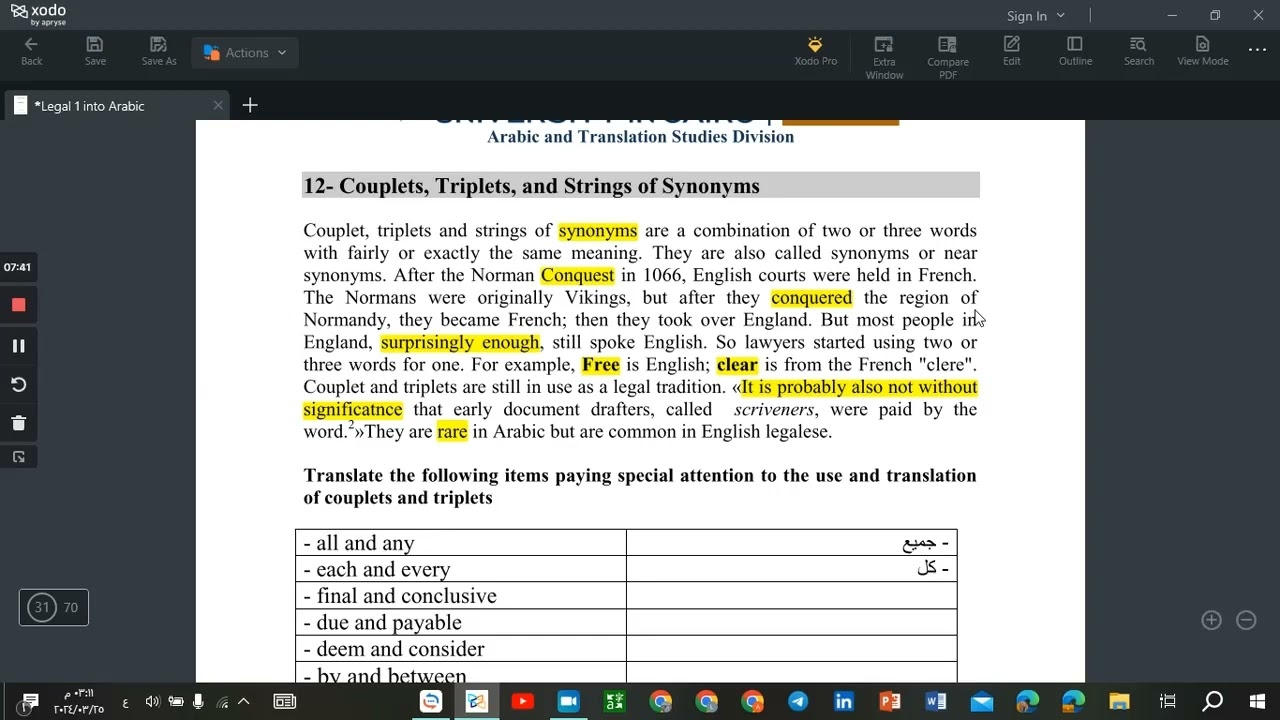Save the document with Save icon
The image size is (1280, 720).
point(95,52)
